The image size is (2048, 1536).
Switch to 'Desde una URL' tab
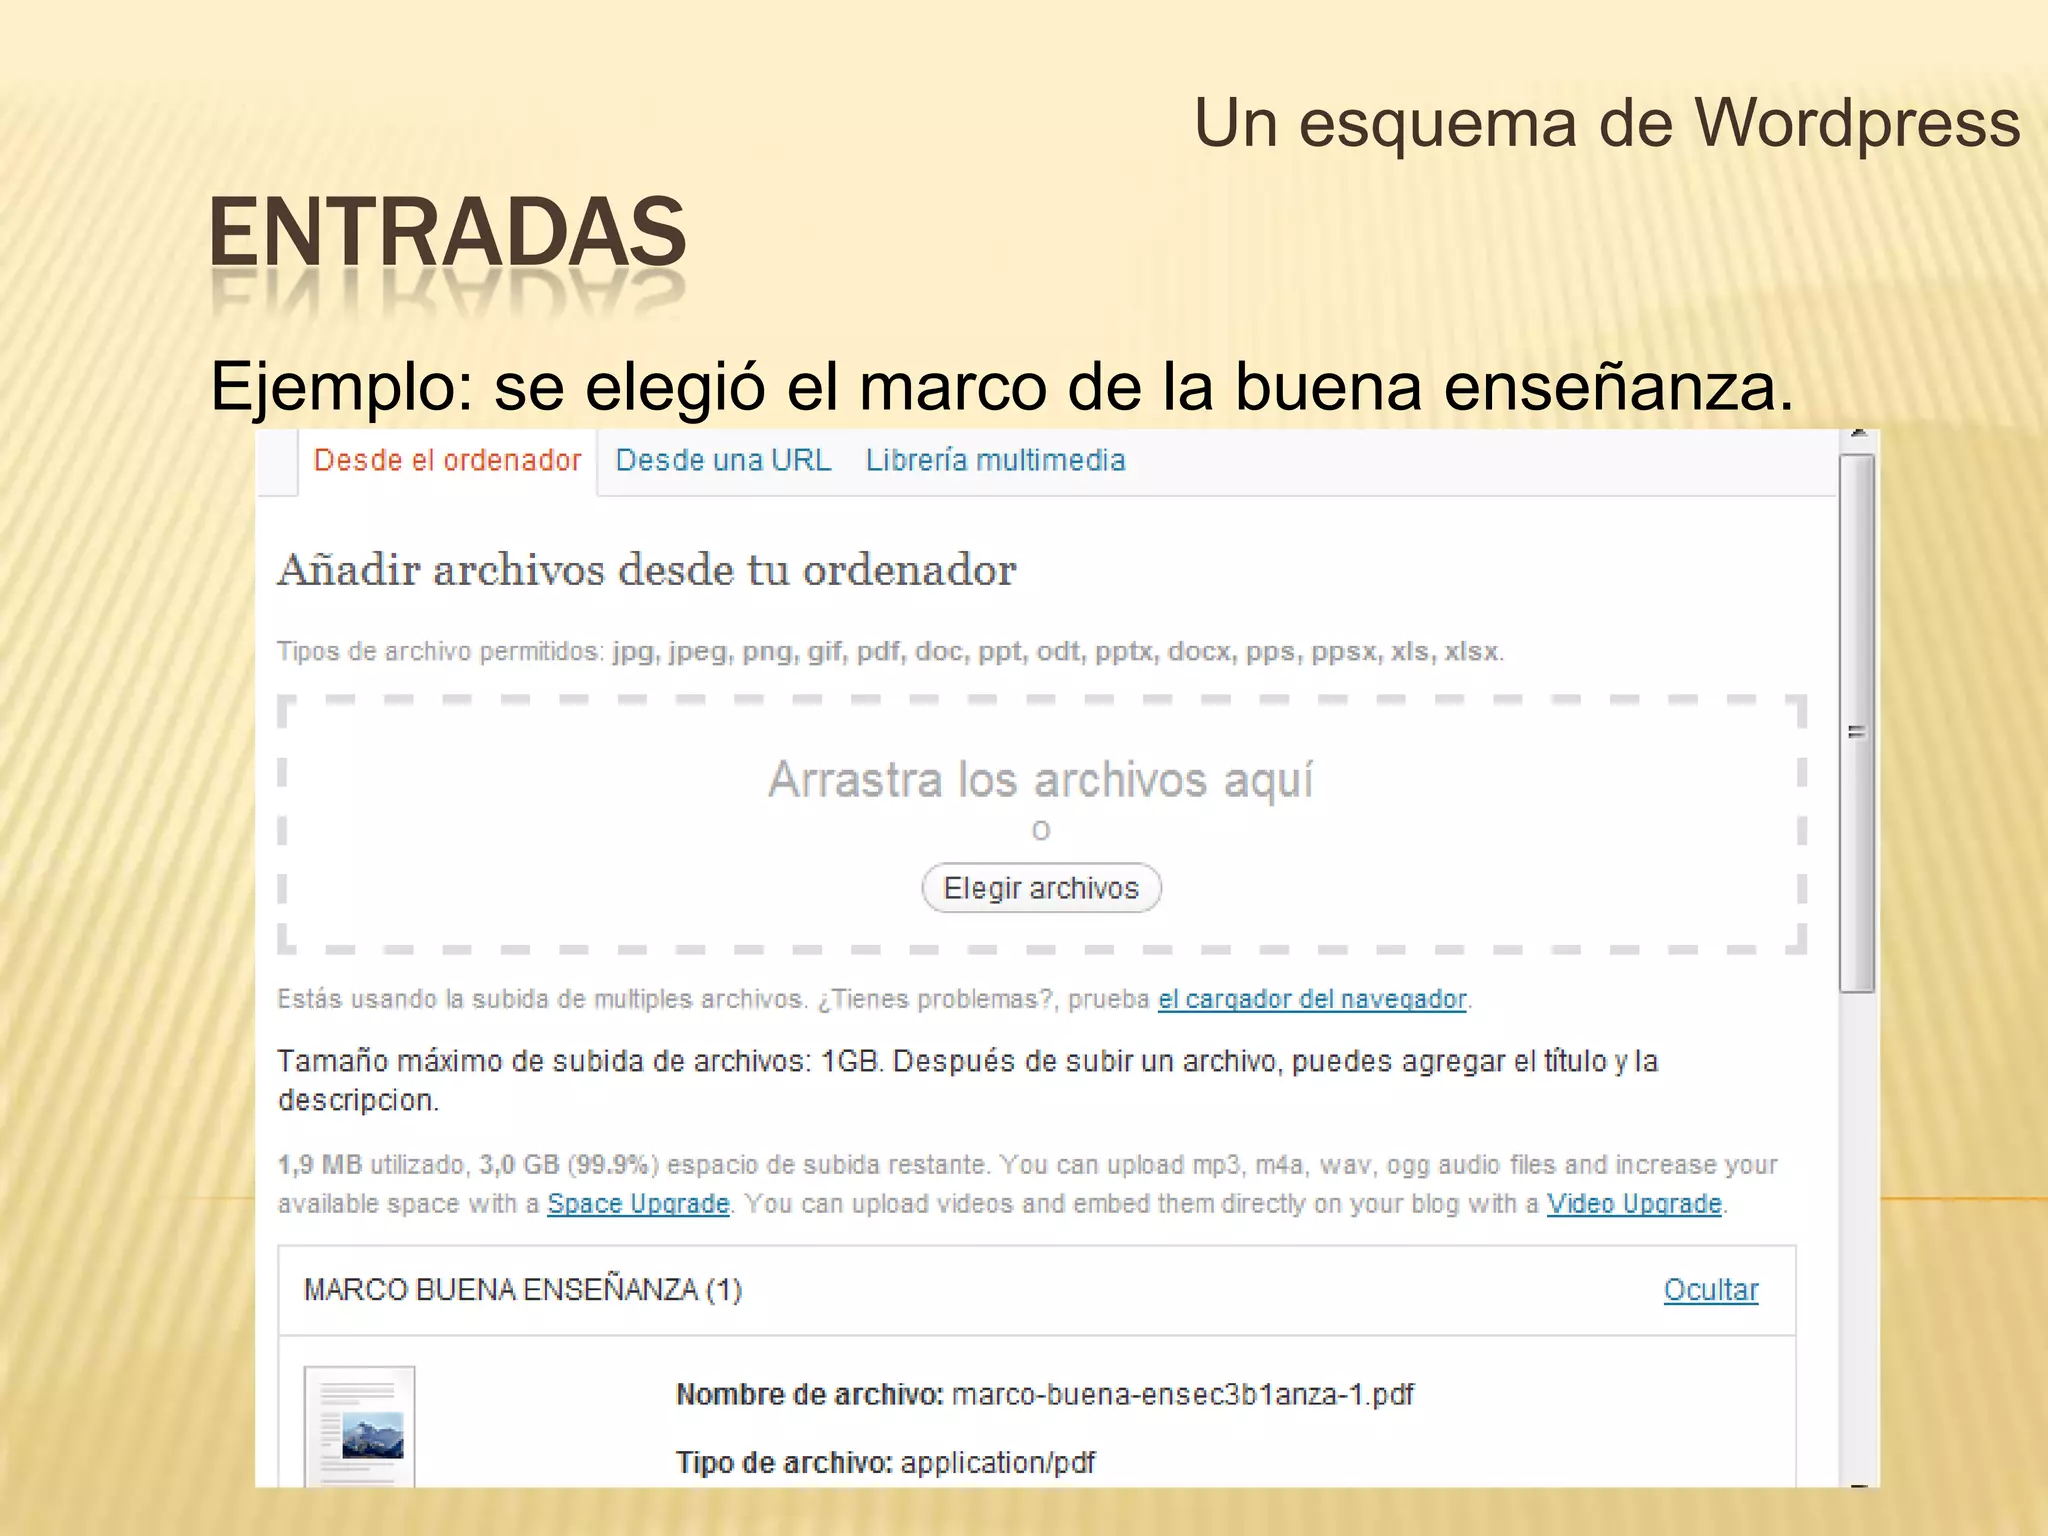(723, 461)
